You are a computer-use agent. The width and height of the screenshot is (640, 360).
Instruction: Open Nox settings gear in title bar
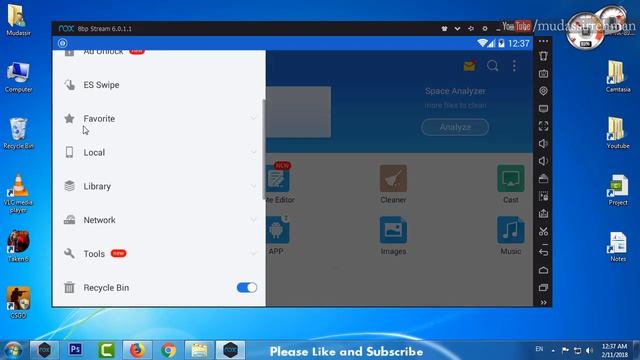pos(484,29)
